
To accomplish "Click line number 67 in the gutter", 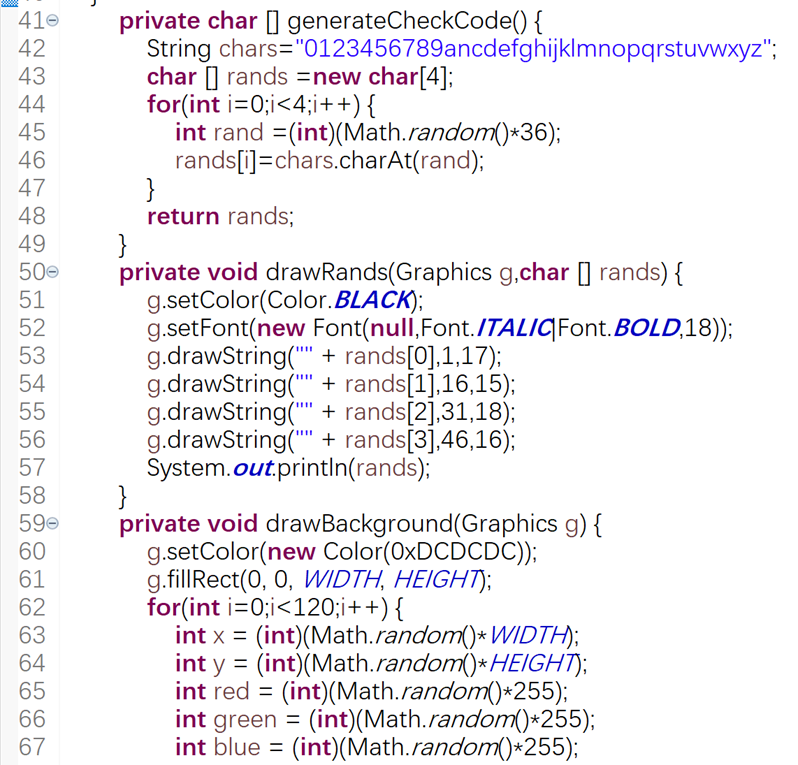I will coord(32,747).
